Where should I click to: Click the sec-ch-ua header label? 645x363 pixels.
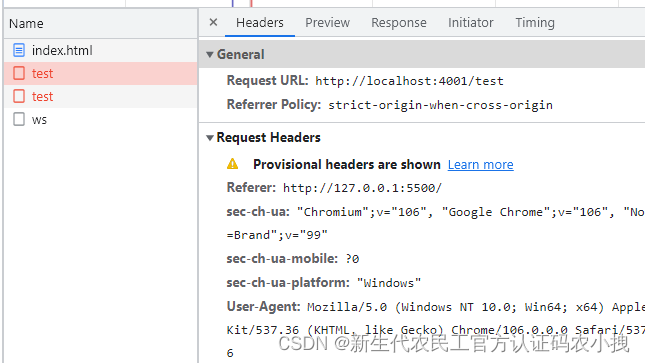pyautogui.click(x=258, y=212)
